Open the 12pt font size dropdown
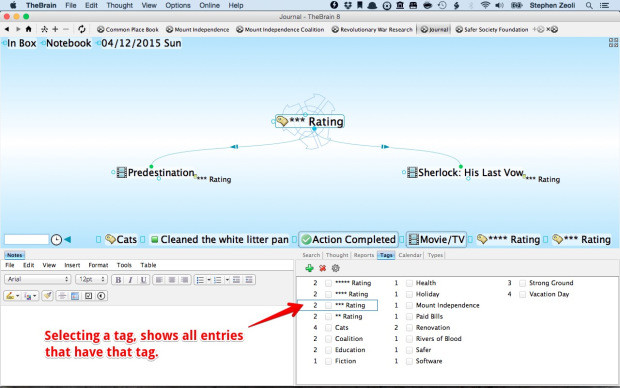Screen dimensions: 620x388 [x=91, y=279]
